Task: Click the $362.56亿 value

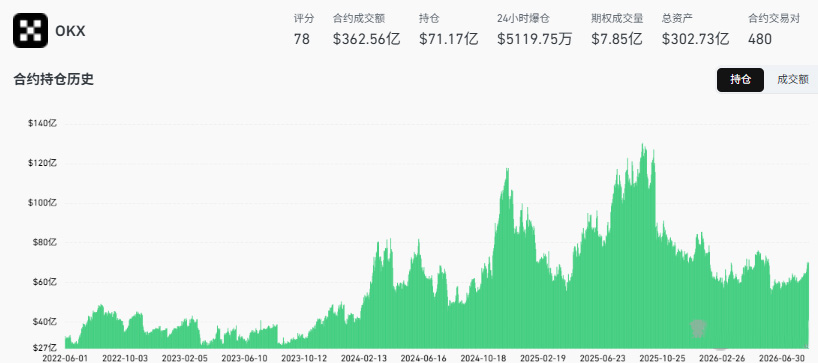Action: (x=366, y=39)
